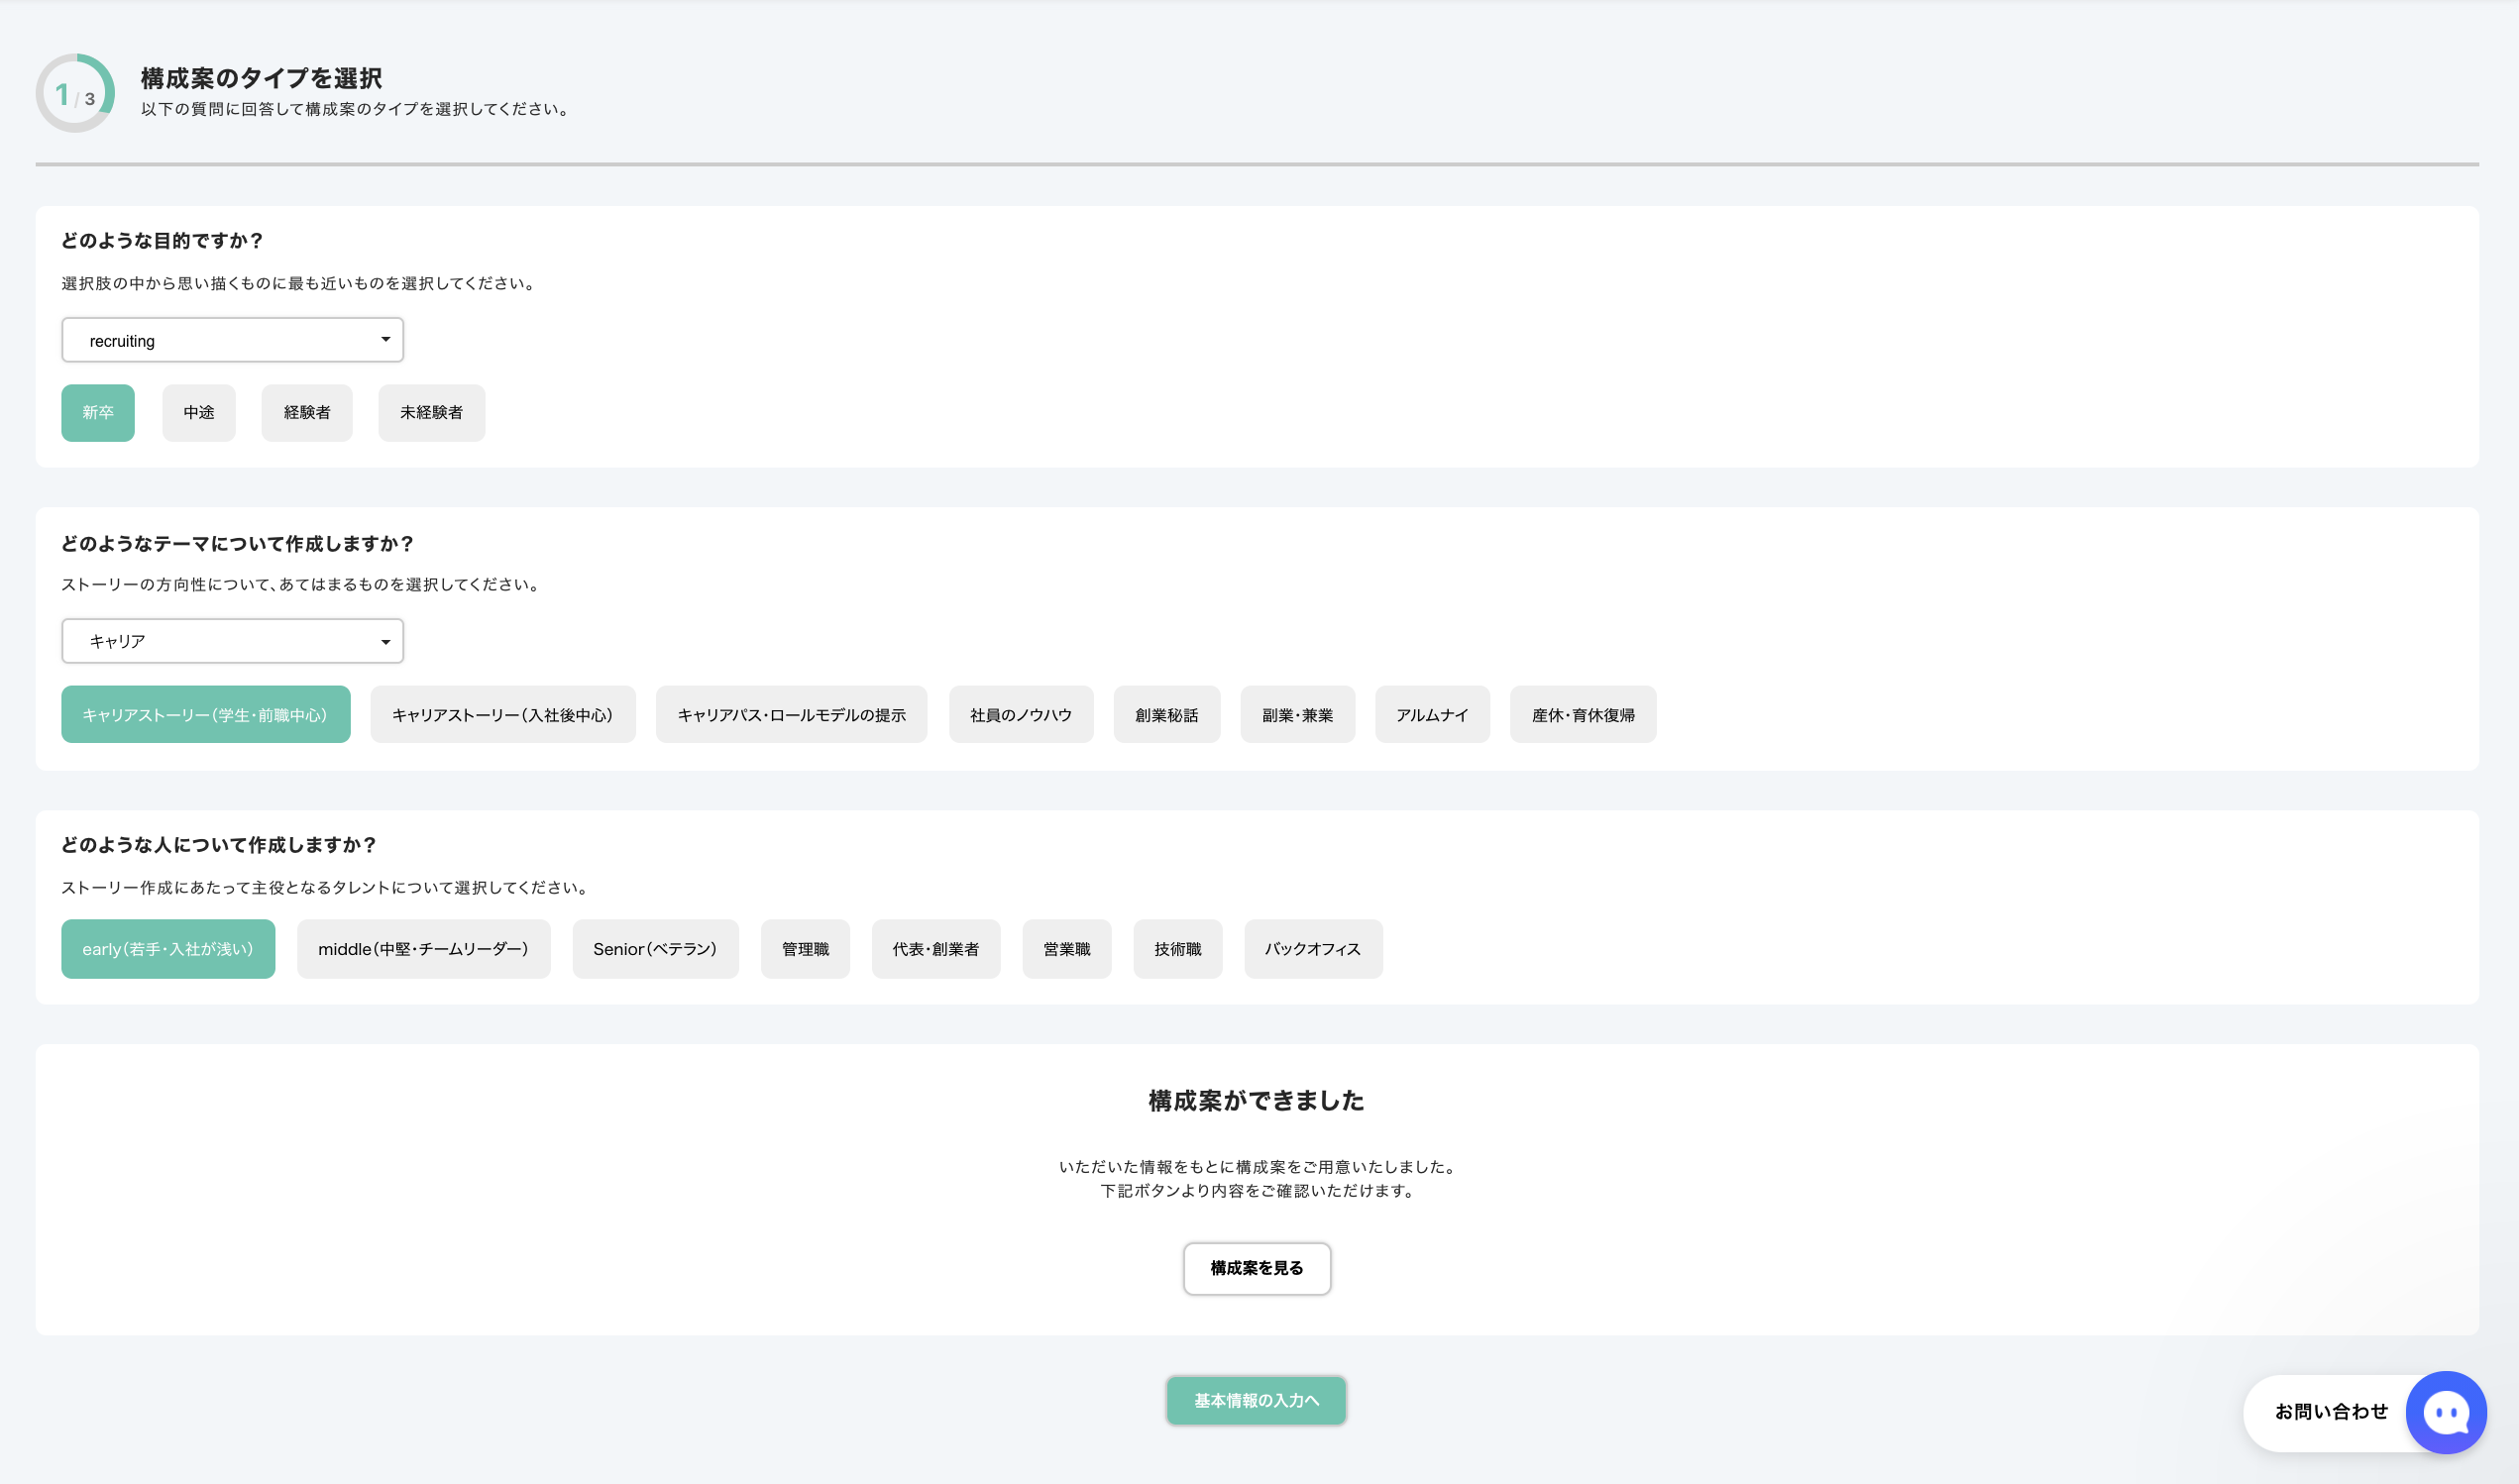The height and width of the screenshot is (1484, 2519).
Task: Select the 中途 option
Action: [x=198, y=413]
